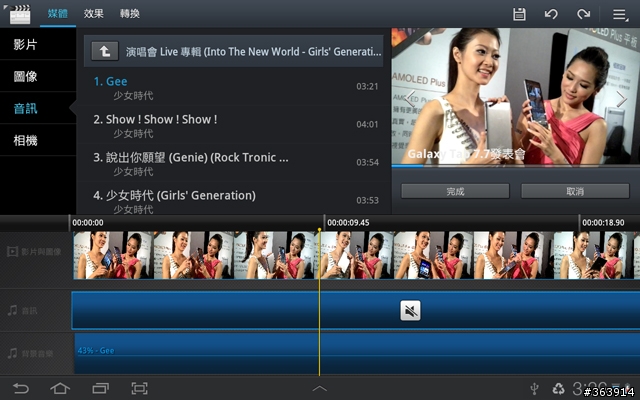Choose song 1. Gee
This screenshot has height=400, width=640.
[233, 87]
